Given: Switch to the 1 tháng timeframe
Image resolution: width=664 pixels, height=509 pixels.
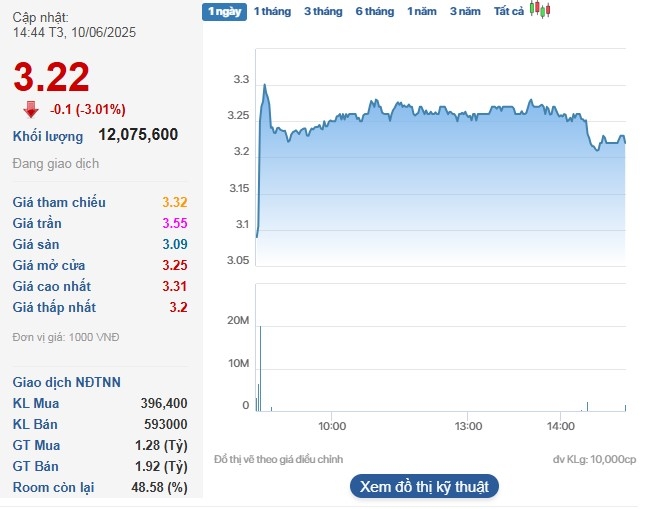Looking at the screenshot, I should [x=272, y=11].
